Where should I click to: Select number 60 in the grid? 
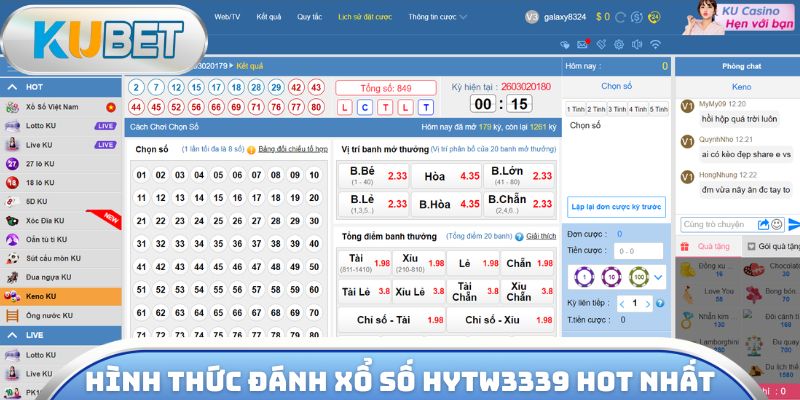click(314, 290)
